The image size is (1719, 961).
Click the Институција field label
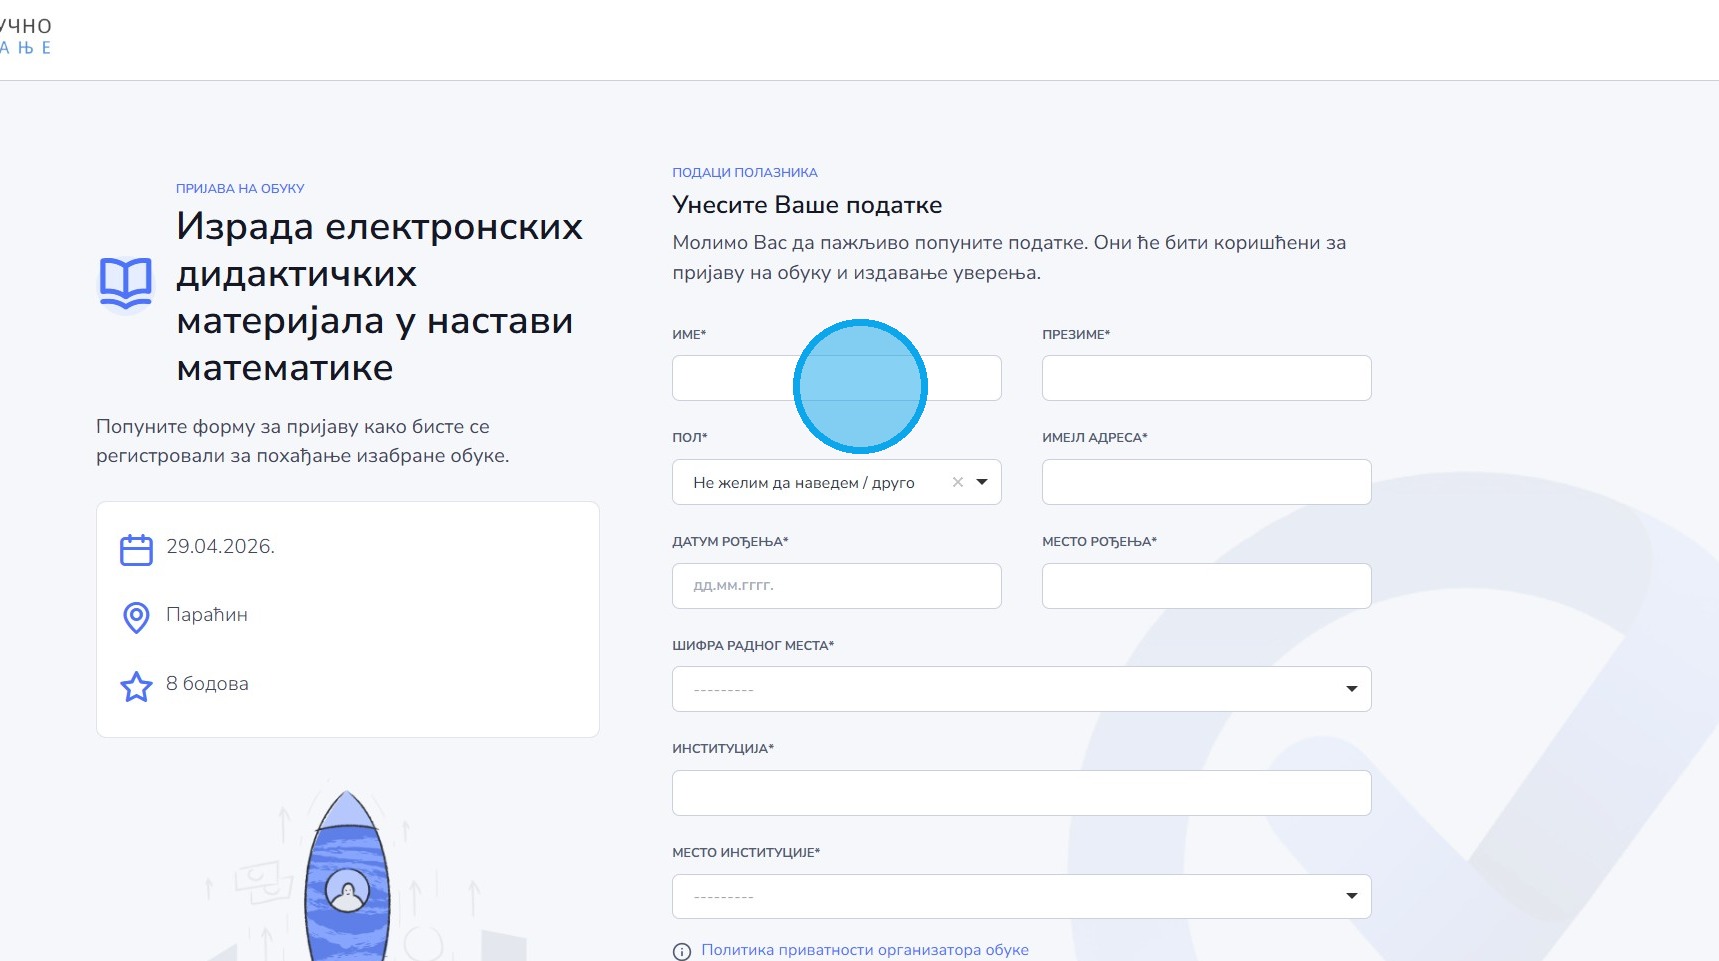[x=723, y=748]
